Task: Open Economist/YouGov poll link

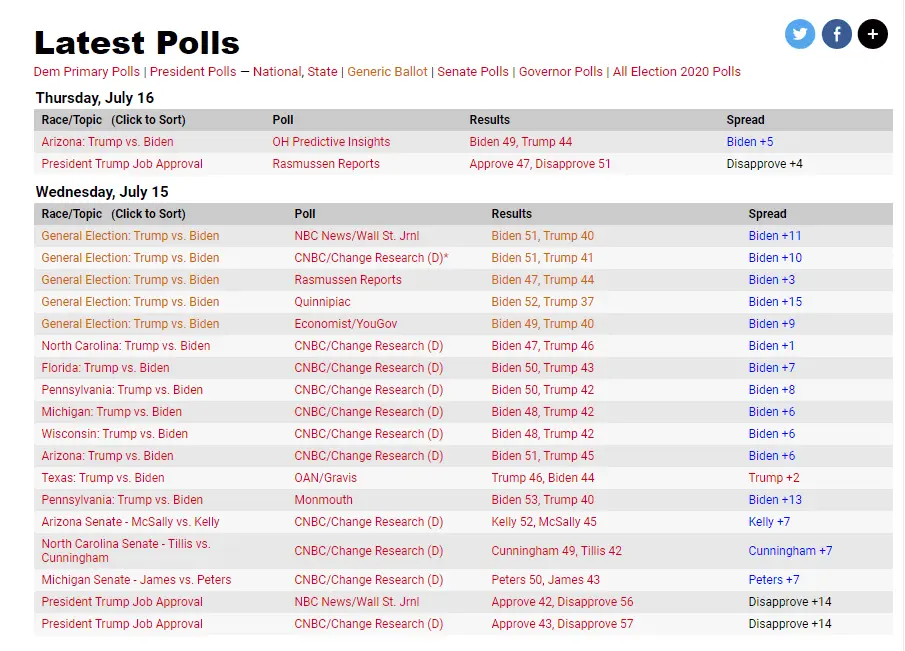Action: (x=348, y=324)
